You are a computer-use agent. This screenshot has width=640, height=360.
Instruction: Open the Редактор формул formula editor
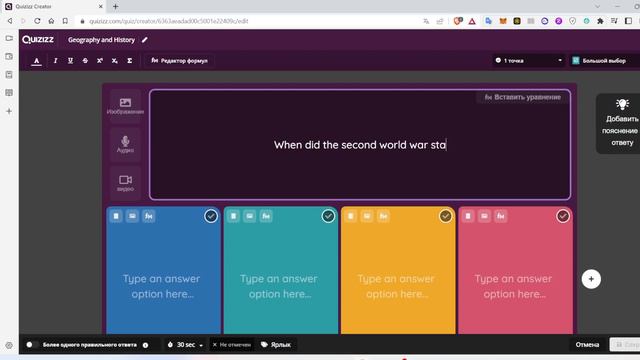click(179, 61)
